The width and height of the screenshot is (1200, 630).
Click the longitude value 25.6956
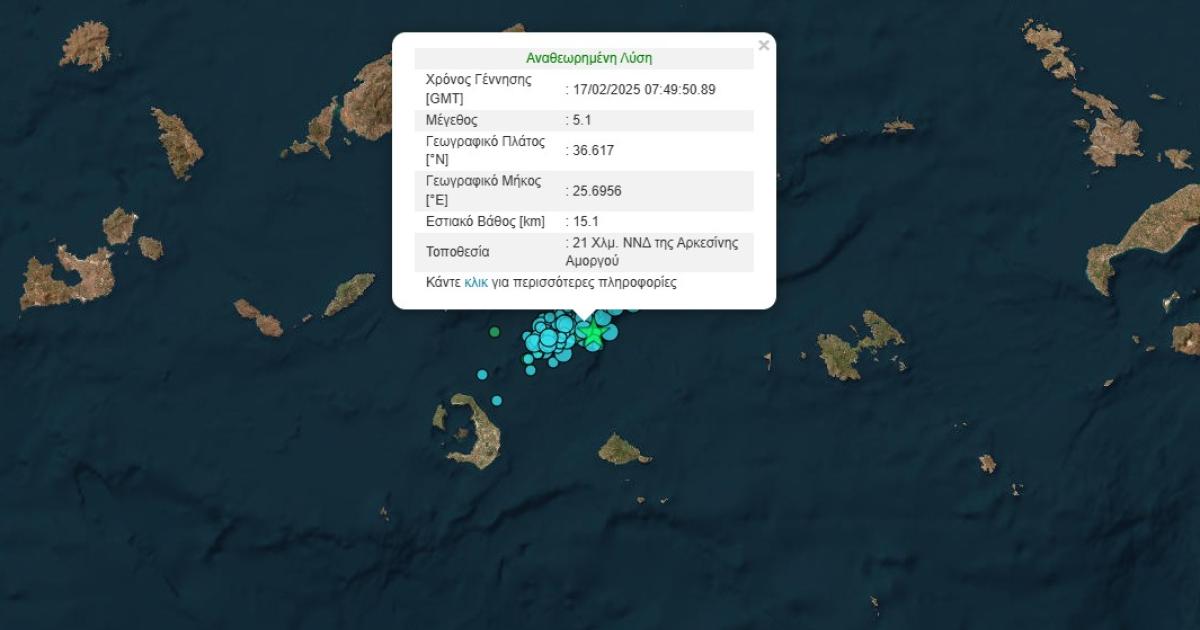click(597, 190)
